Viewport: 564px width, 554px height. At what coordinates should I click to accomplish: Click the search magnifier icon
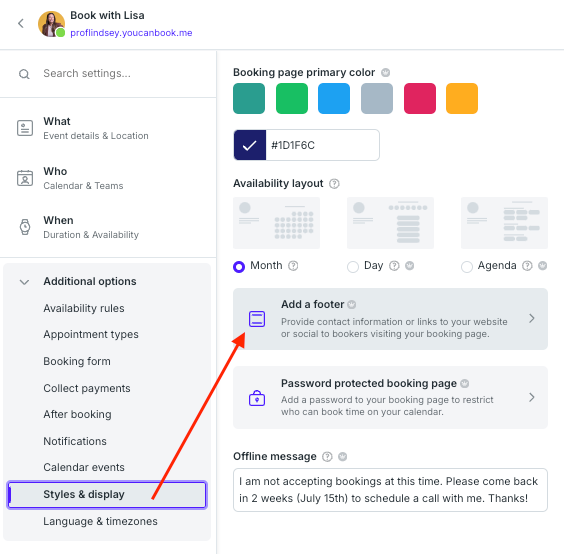click(x=24, y=74)
